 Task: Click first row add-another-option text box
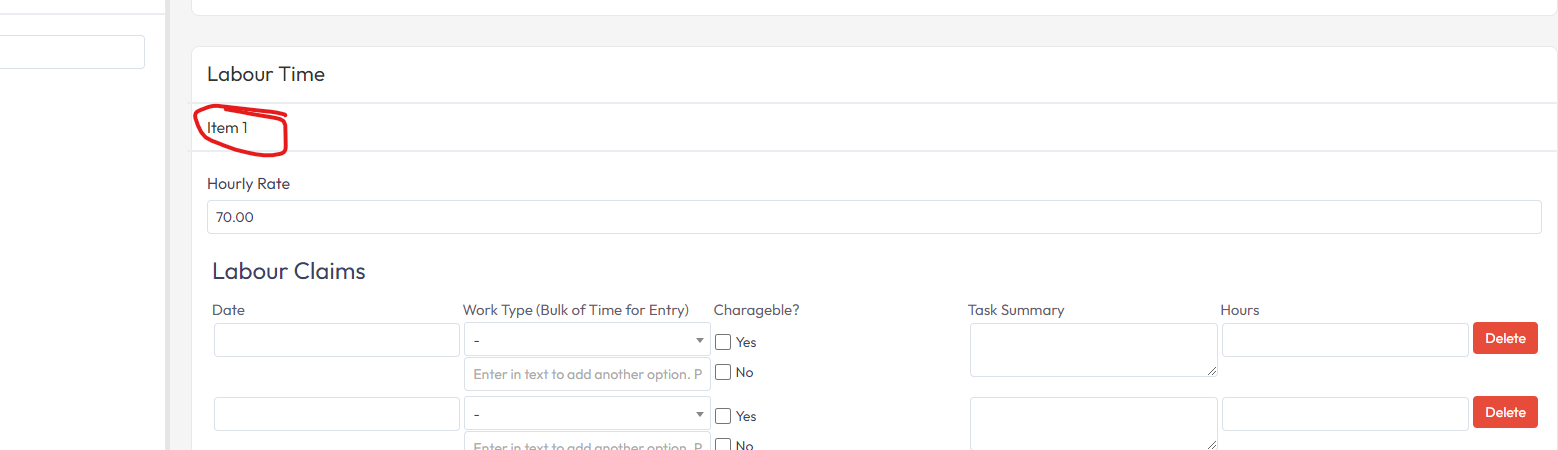(x=587, y=374)
